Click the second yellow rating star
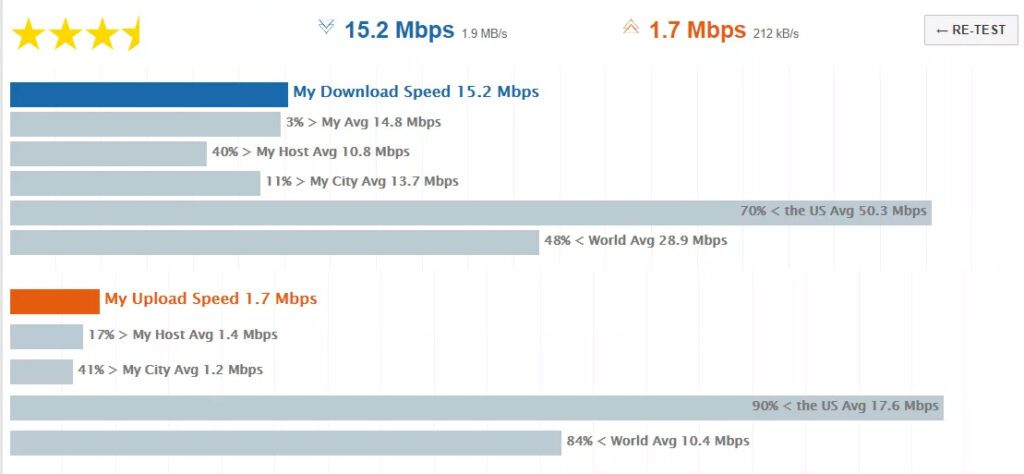The height and width of the screenshot is (474, 1024). click(66, 34)
